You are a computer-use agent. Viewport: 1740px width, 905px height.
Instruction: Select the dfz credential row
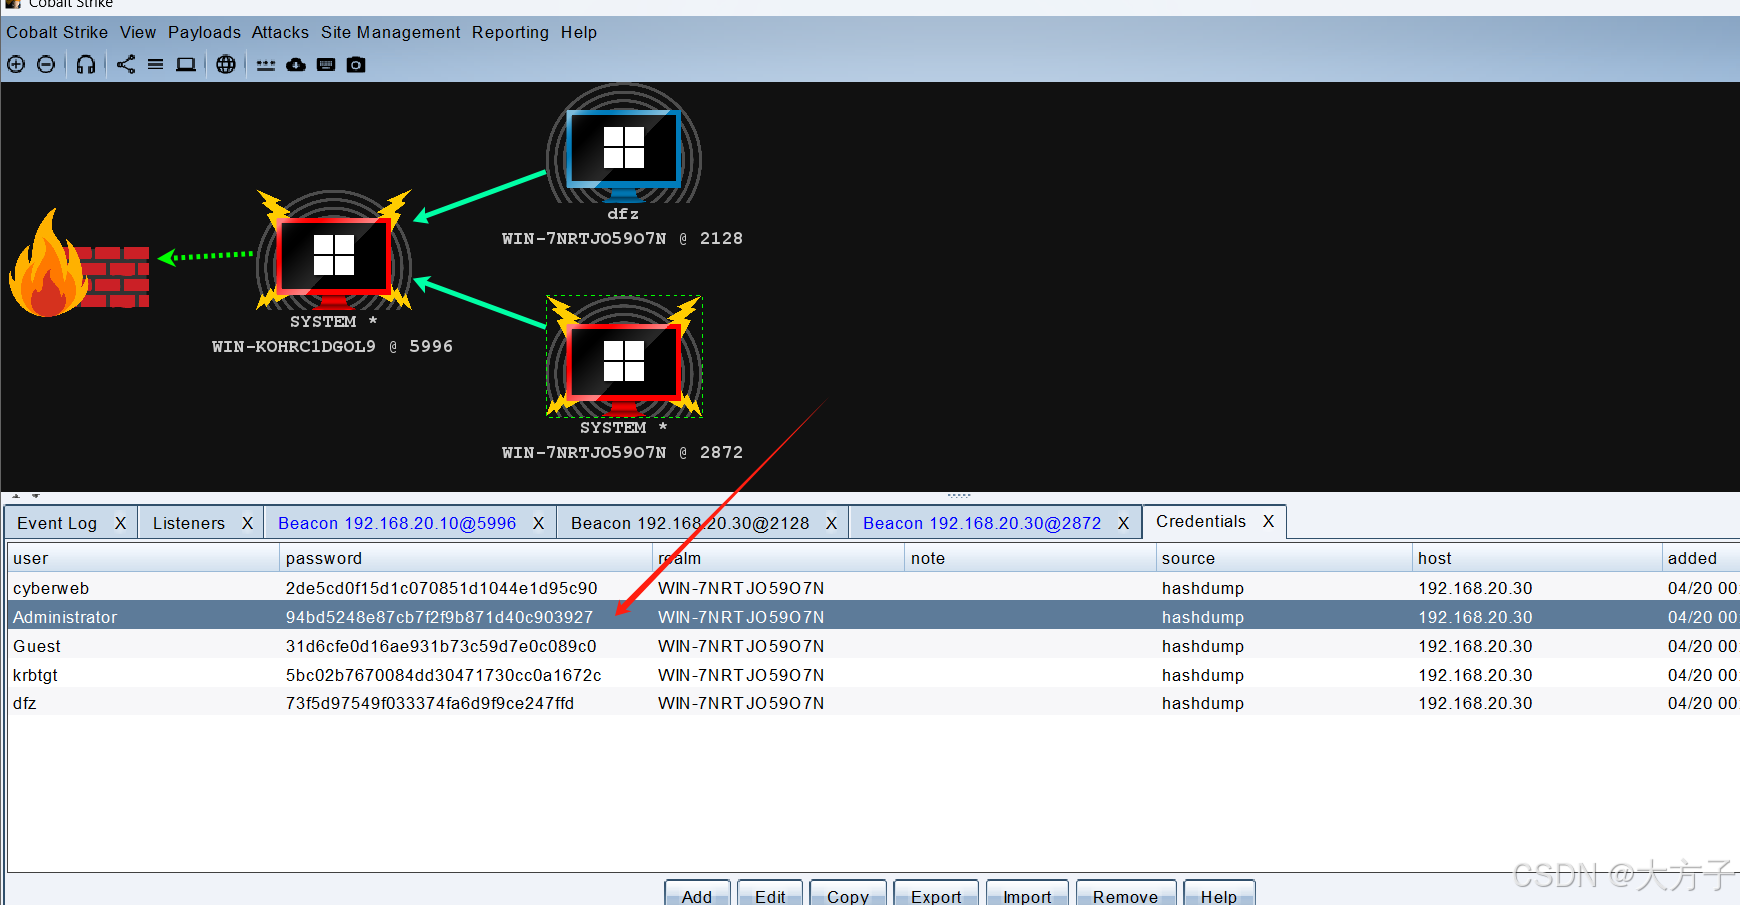tap(874, 703)
